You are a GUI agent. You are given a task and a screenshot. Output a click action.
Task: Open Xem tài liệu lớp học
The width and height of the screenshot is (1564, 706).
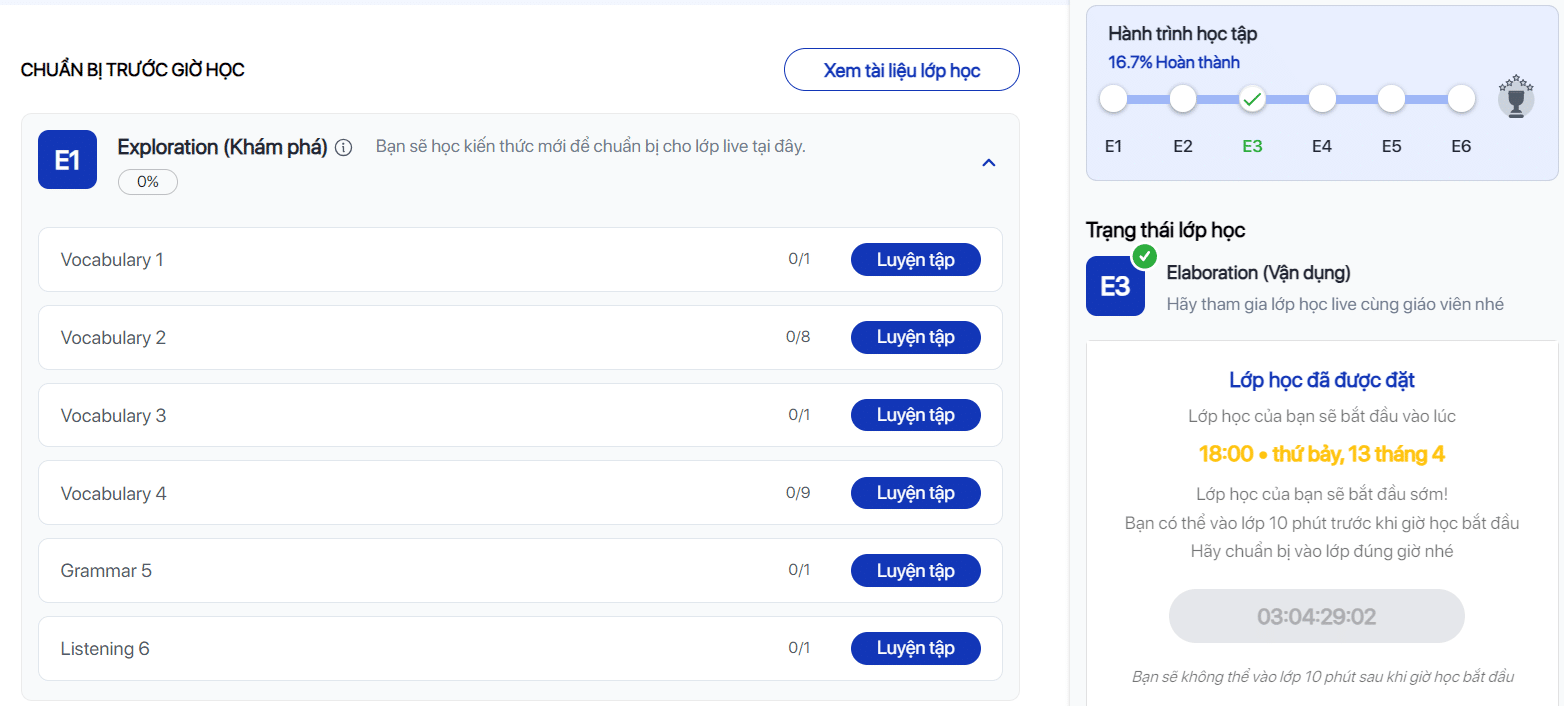tap(901, 69)
